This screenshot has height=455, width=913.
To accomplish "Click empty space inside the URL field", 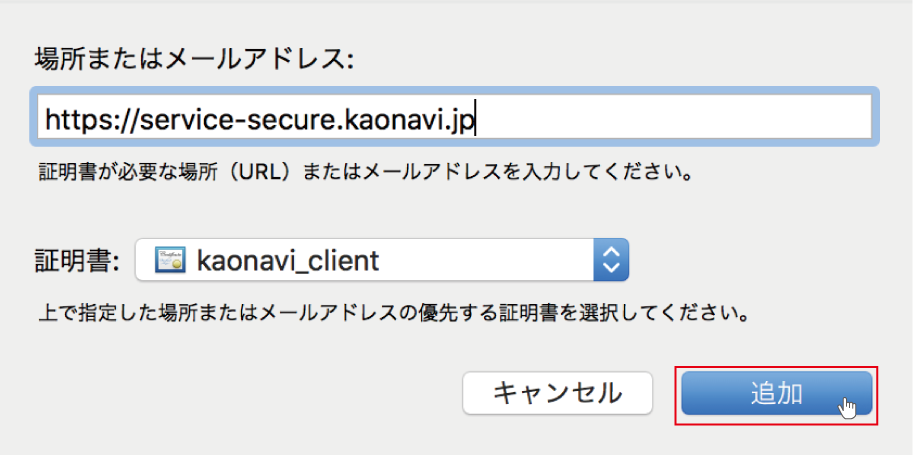I will 670,117.
